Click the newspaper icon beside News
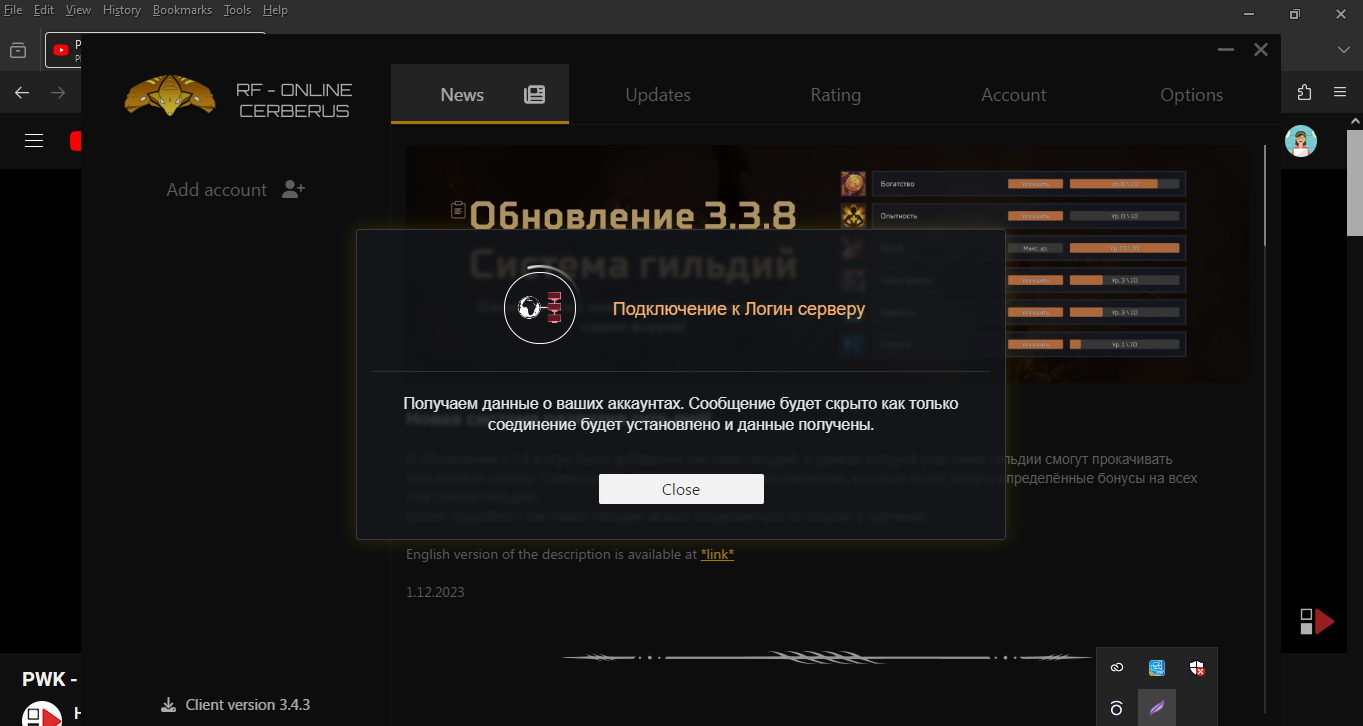The height and width of the screenshot is (726, 1363). coord(535,95)
